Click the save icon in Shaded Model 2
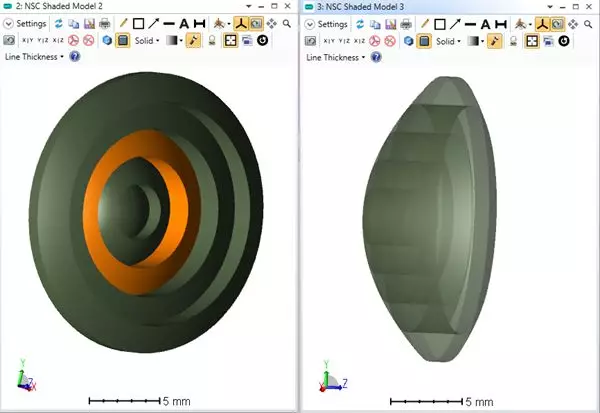 88,23
